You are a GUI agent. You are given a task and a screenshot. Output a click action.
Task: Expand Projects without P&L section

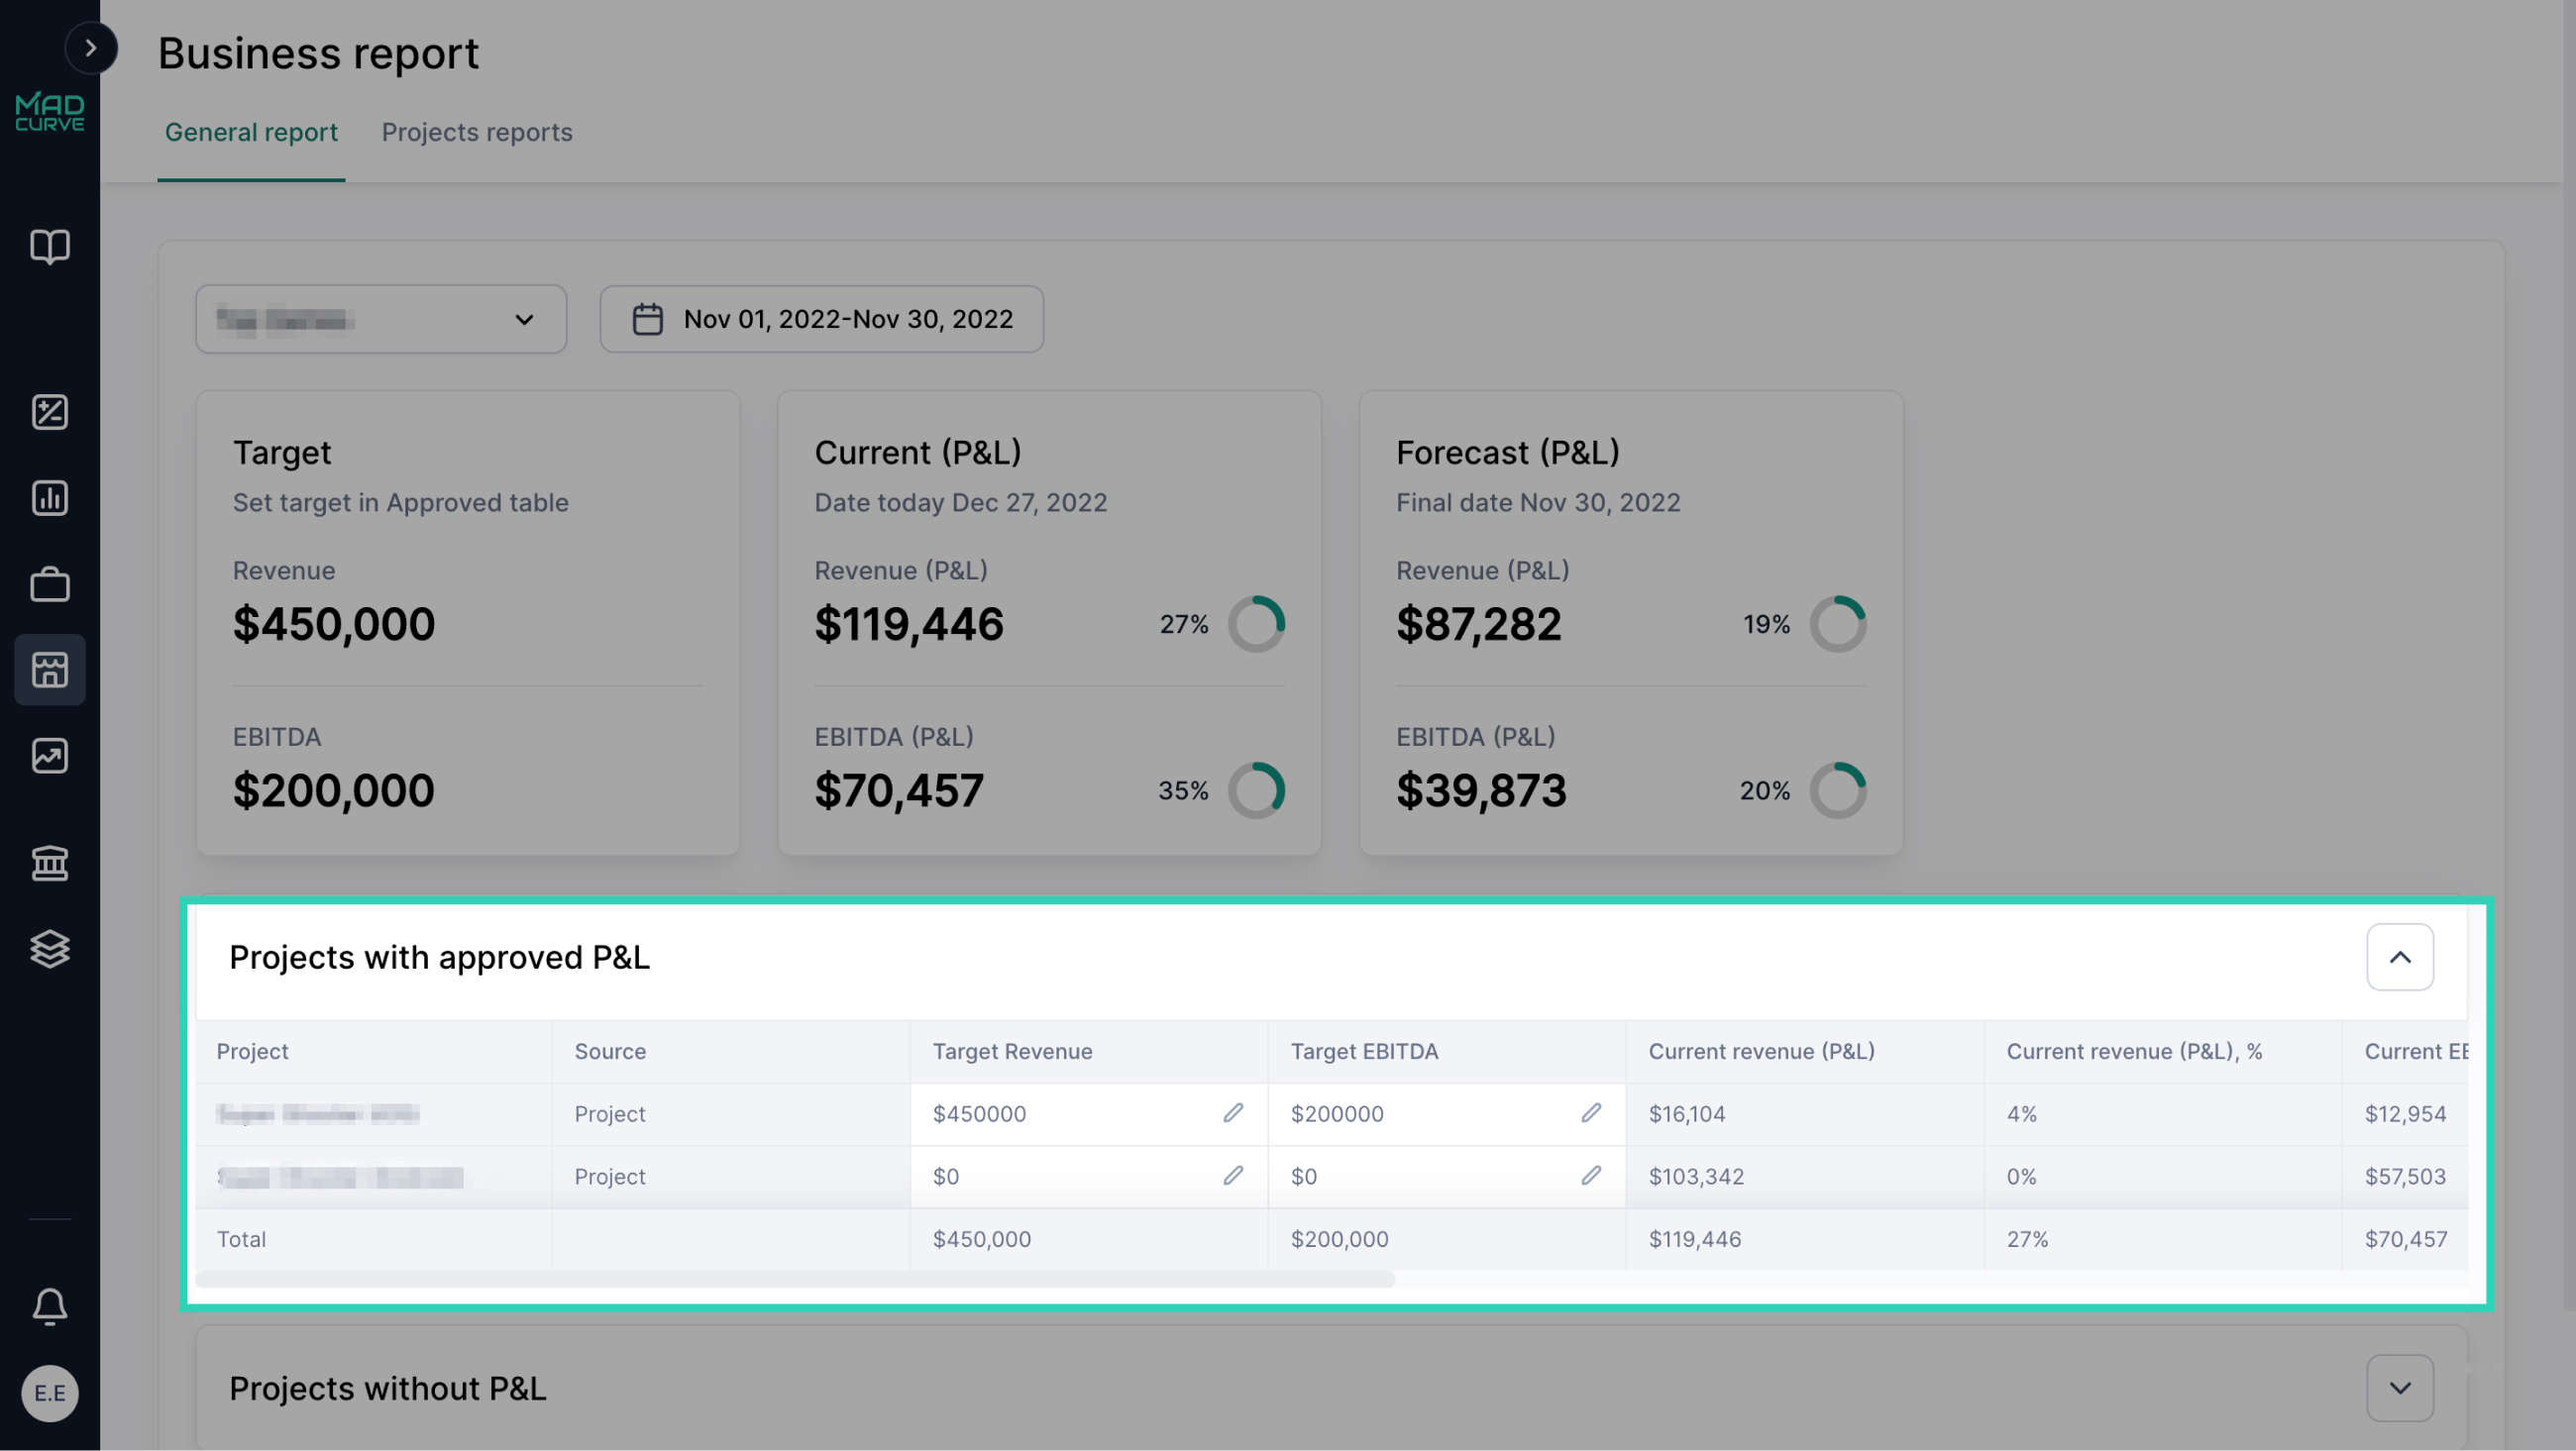[2399, 1388]
